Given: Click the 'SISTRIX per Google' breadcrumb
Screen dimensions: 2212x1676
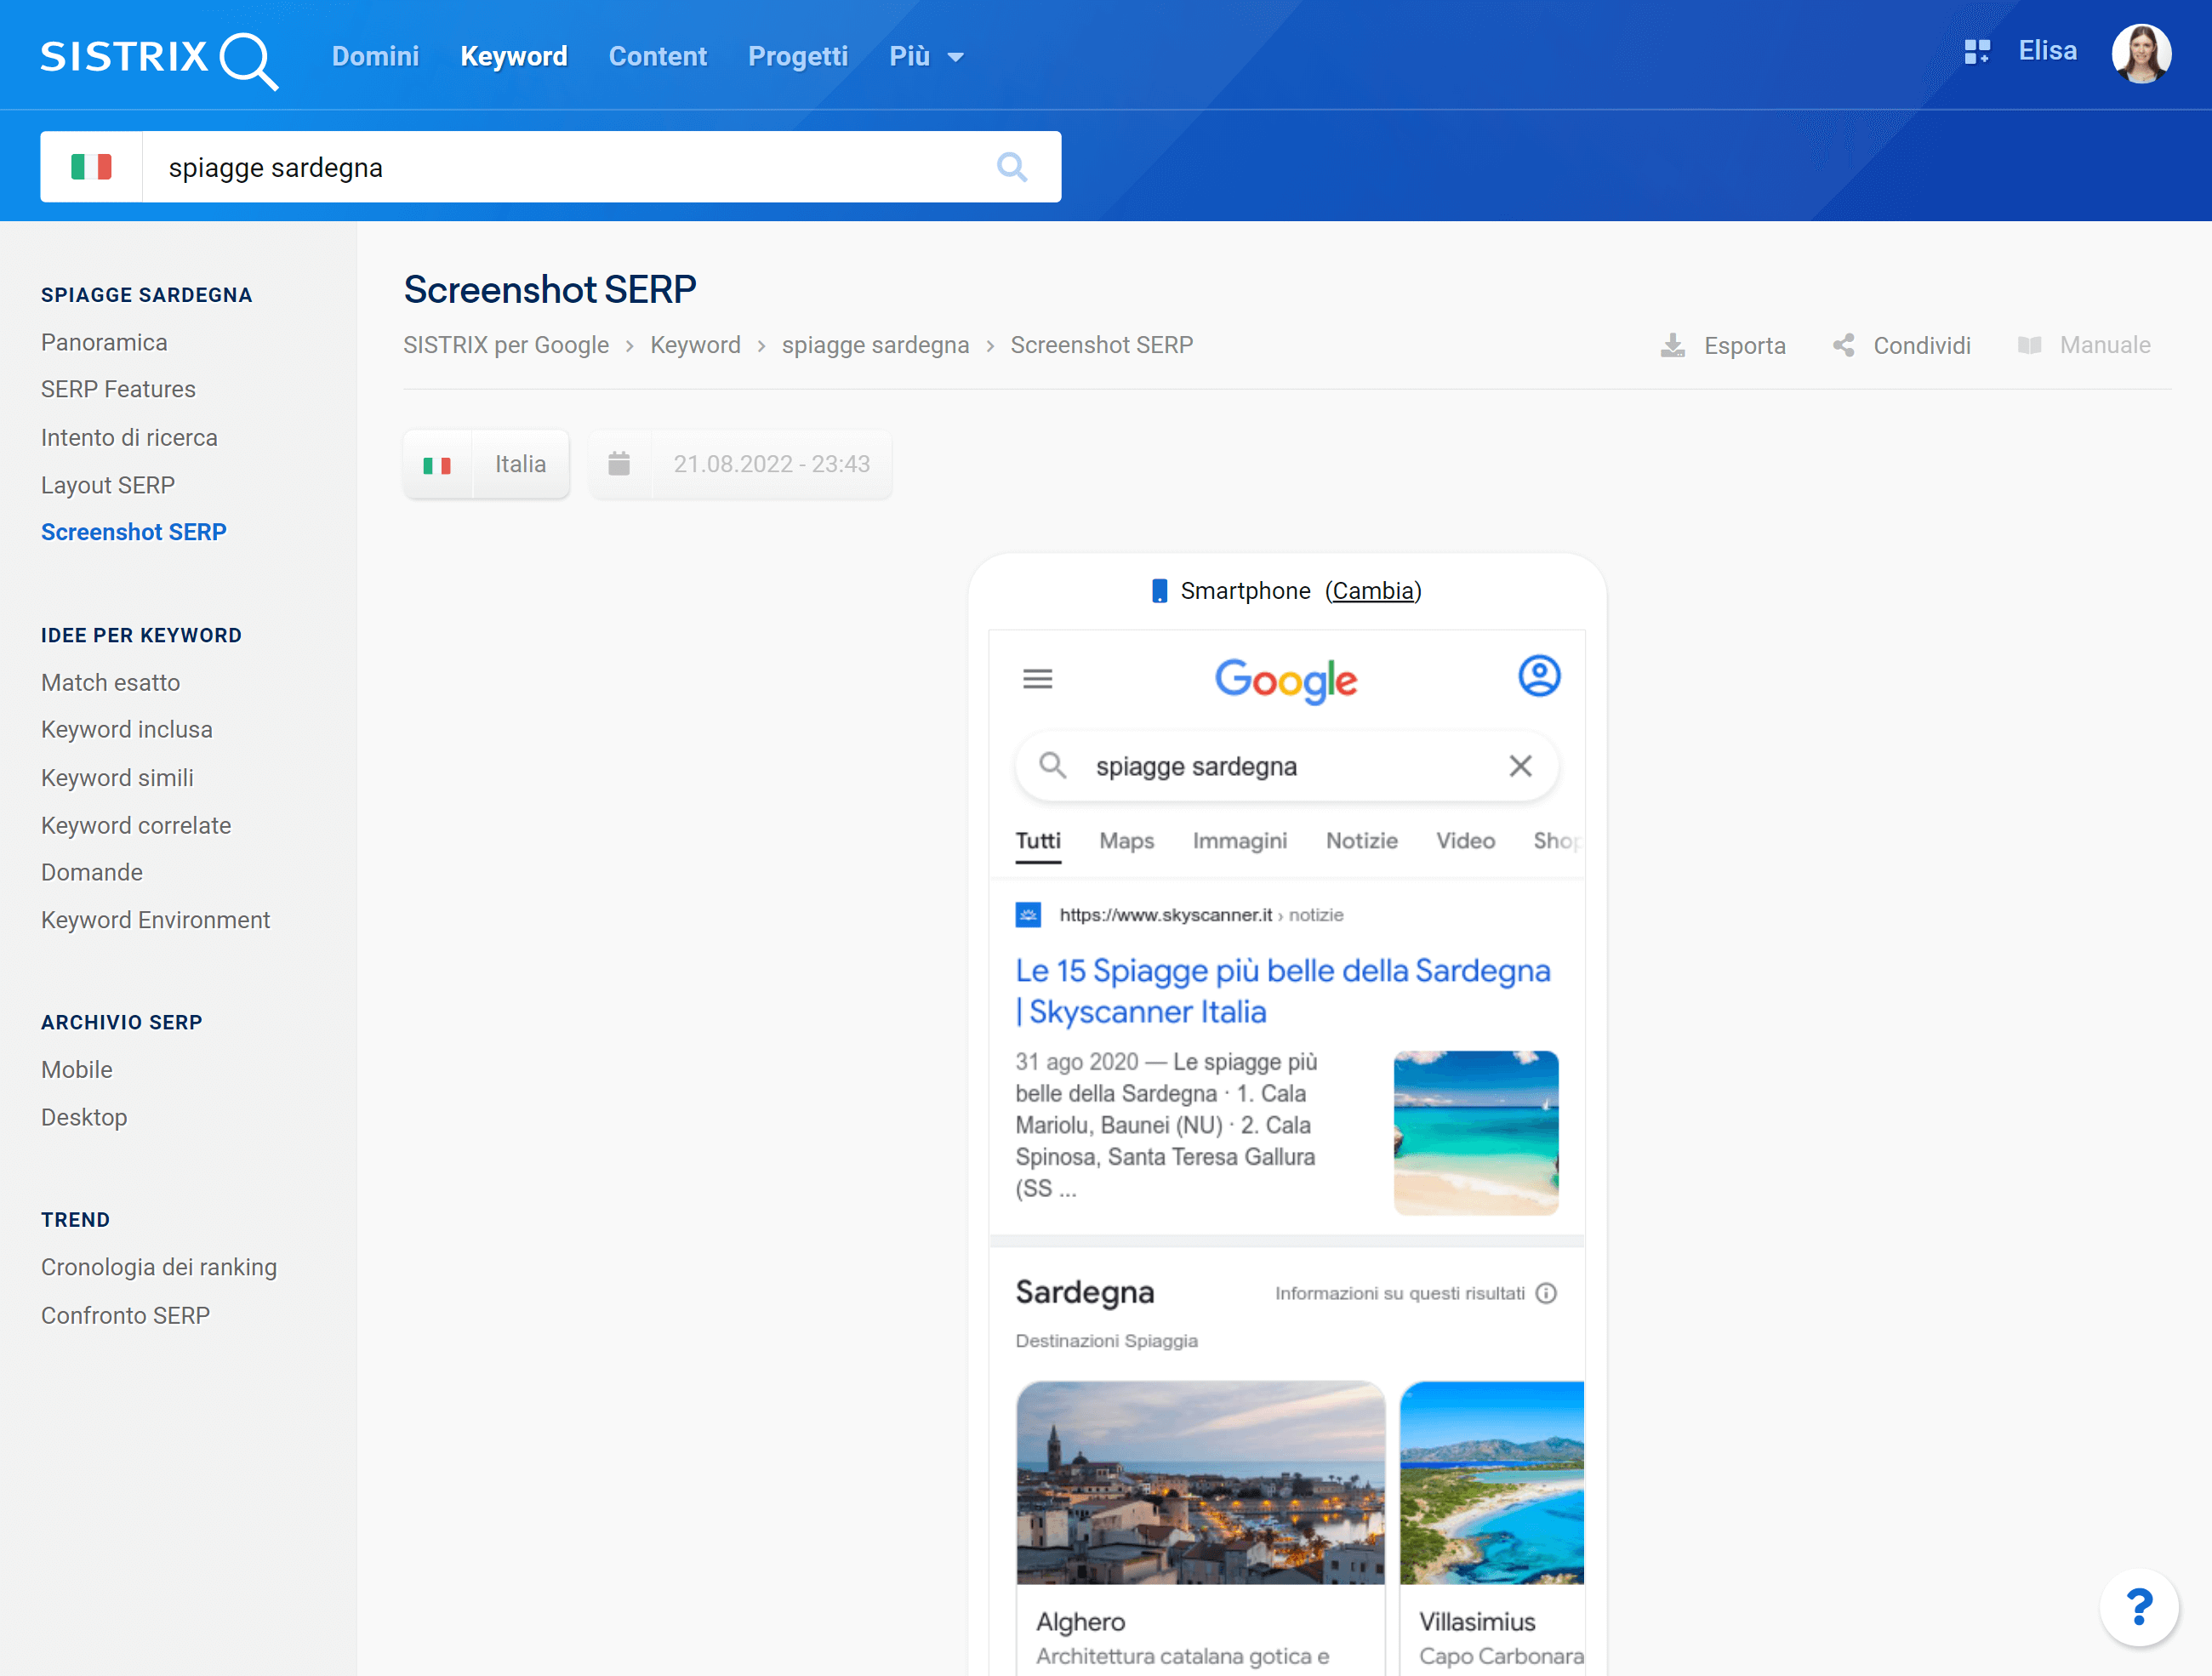Looking at the screenshot, I should point(506,346).
